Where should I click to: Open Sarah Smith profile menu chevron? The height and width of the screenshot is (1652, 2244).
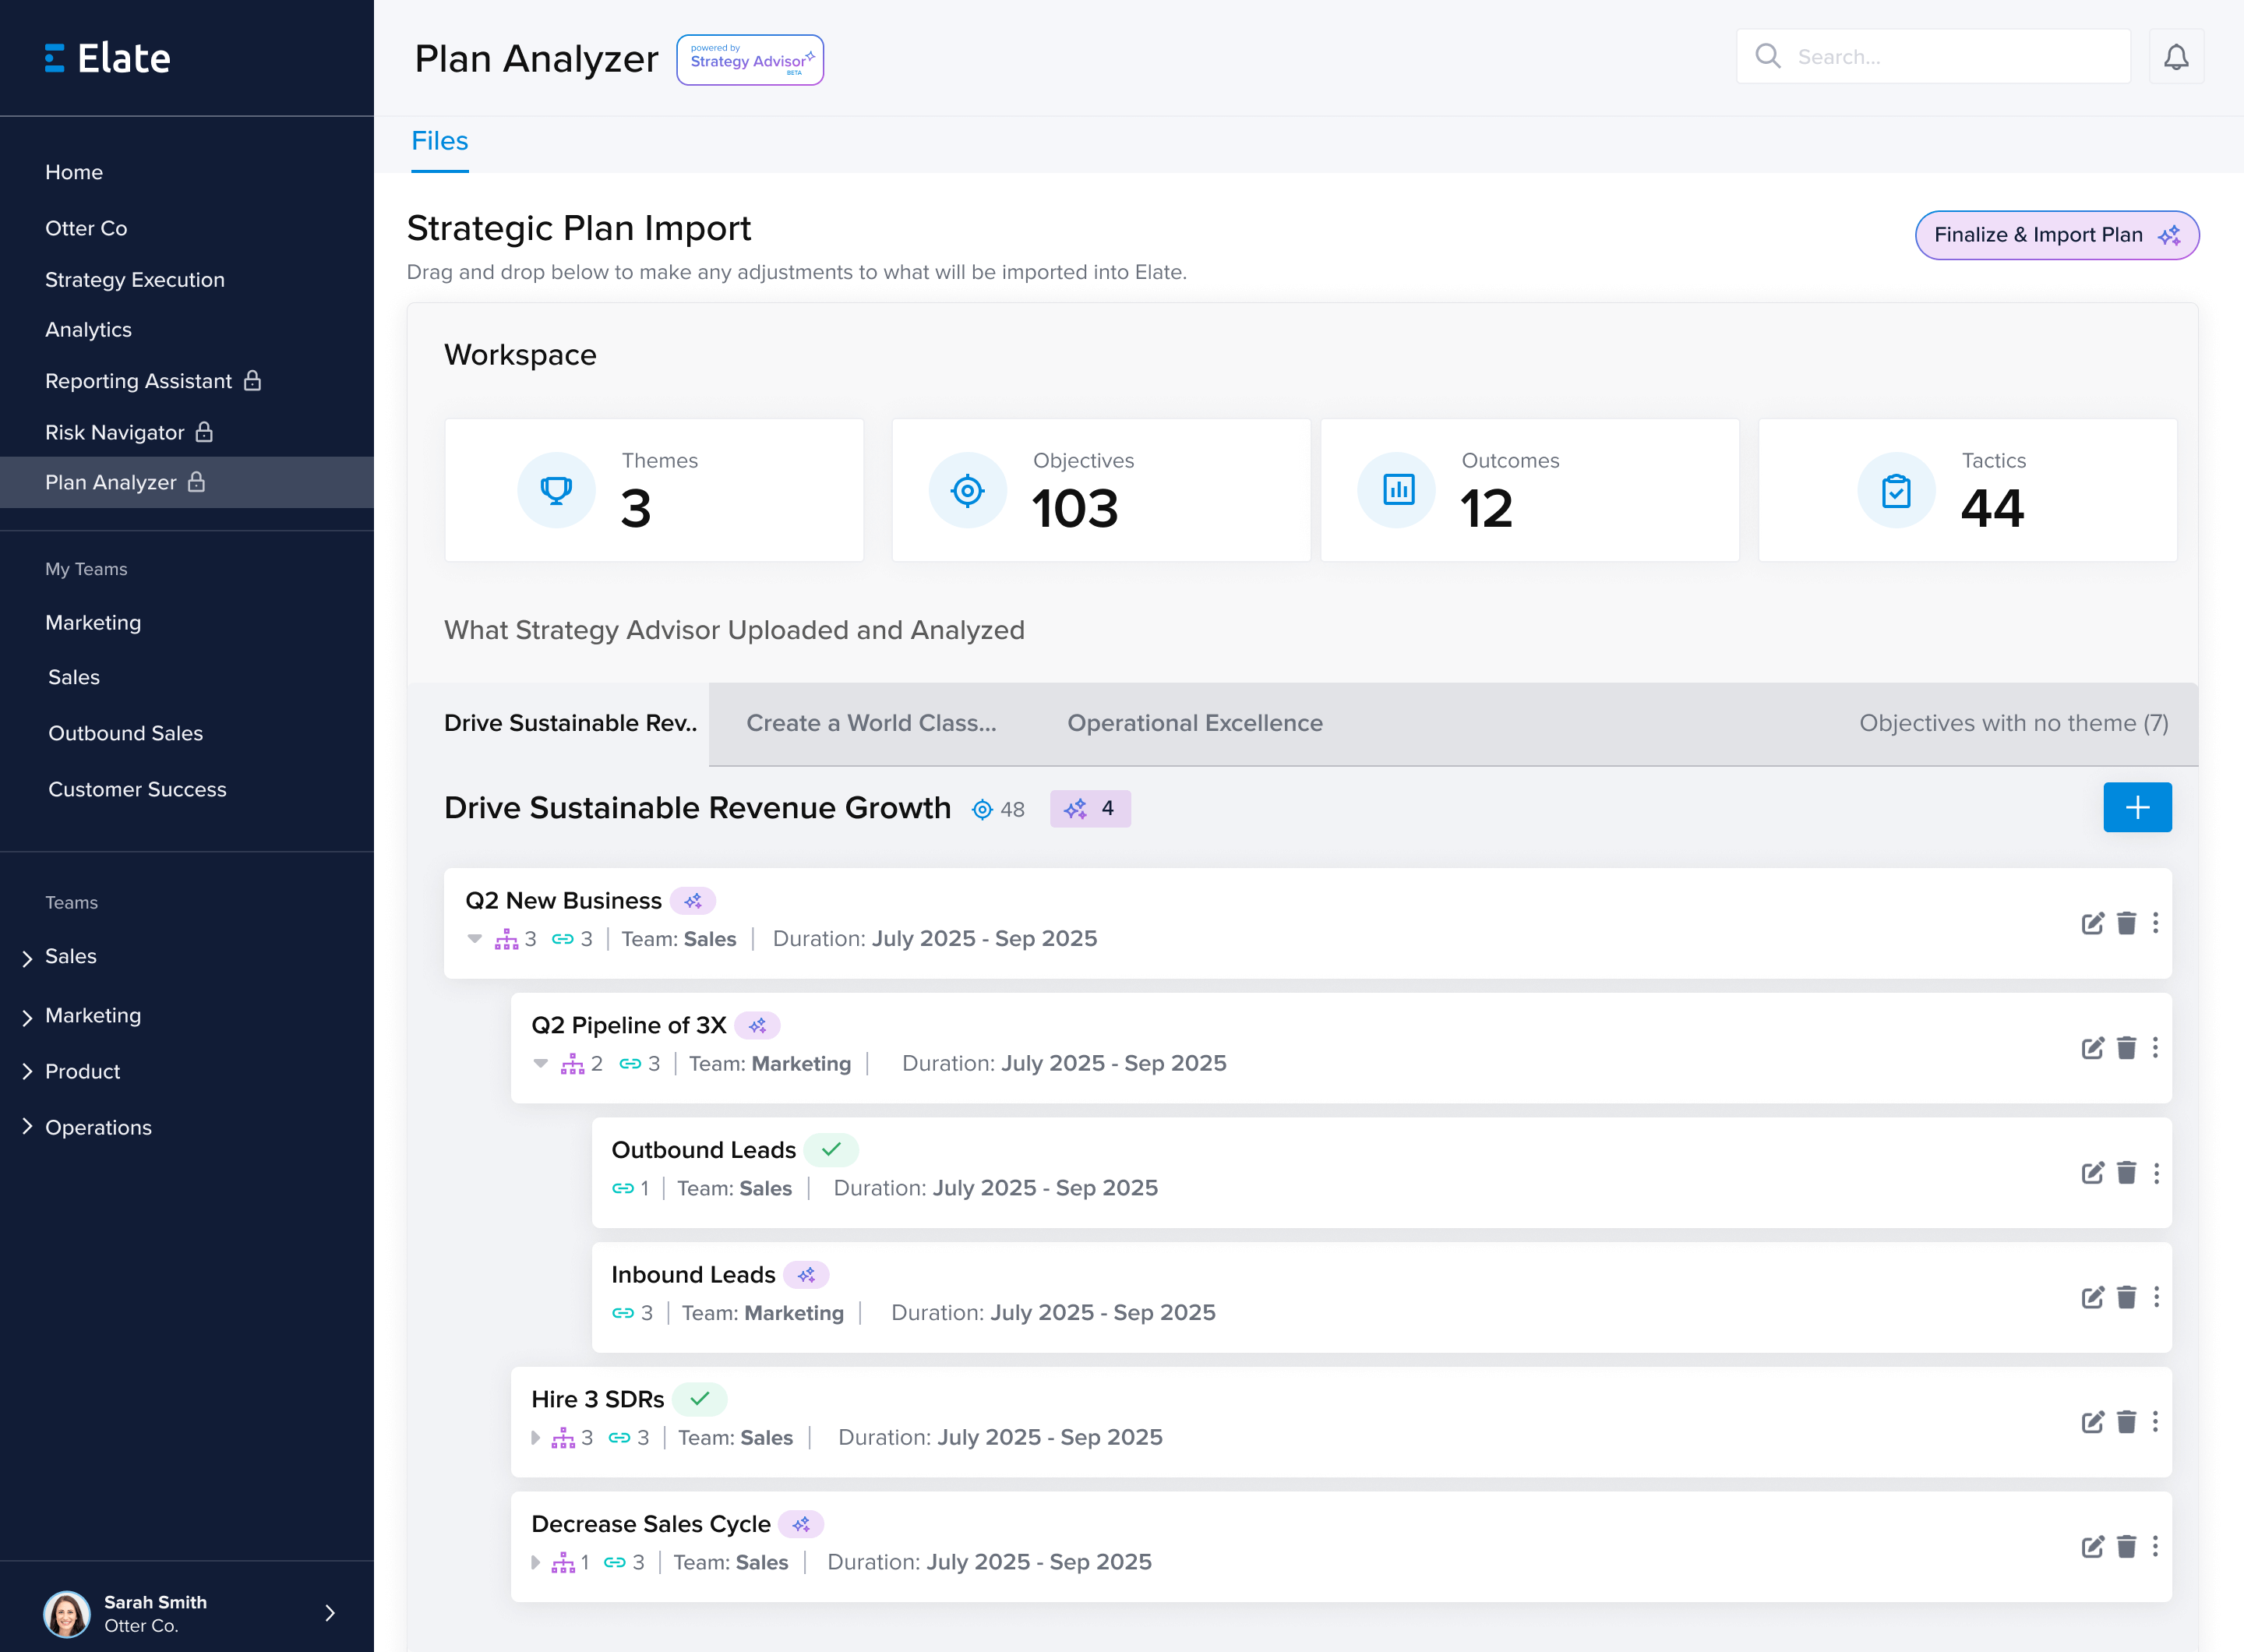coord(330,1612)
